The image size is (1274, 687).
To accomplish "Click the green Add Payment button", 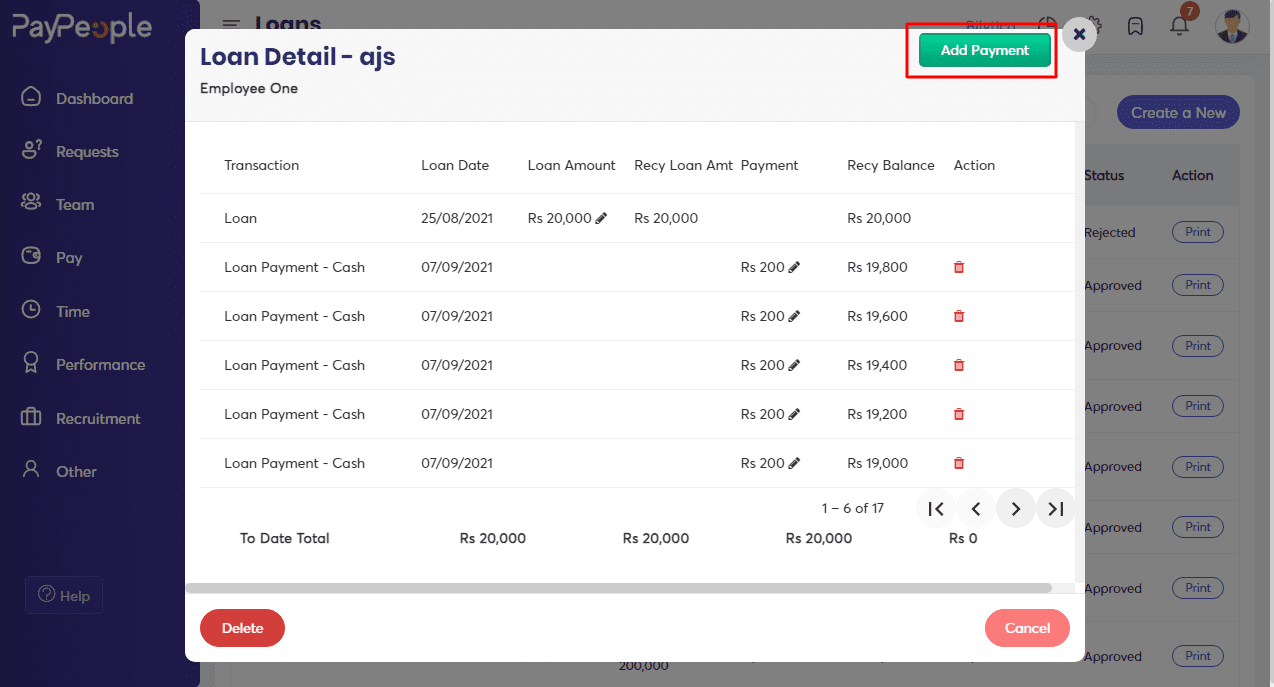I will (x=985, y=51).
